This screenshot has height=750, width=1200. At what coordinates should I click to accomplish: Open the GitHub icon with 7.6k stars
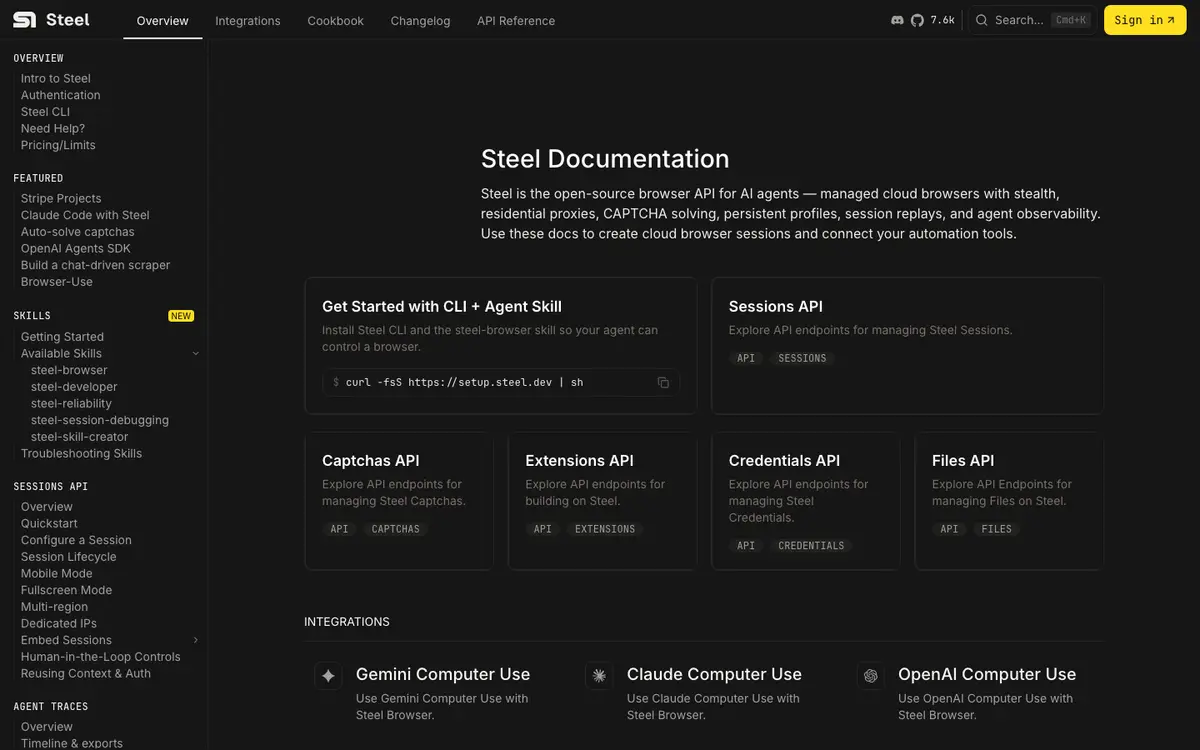917,20
